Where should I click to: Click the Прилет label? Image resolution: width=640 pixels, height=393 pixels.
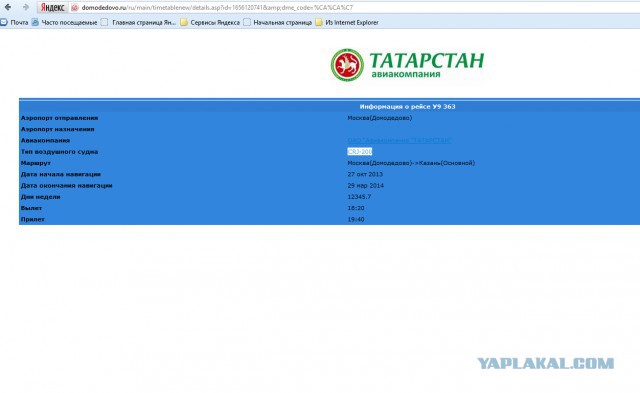(33, 219)
